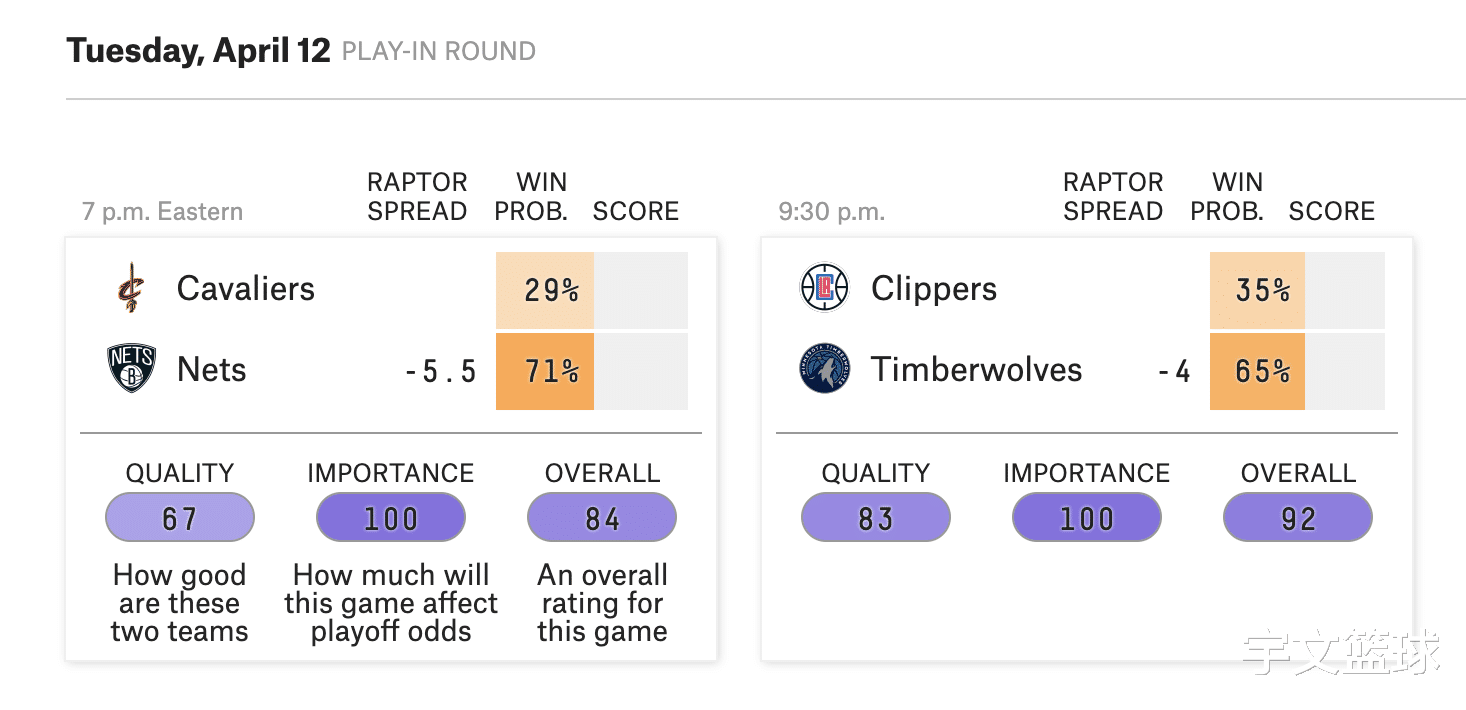The width and height of the screenshot is (1466, 710).
Task: Click the Tuesday, April 12 heading
Action: [198, 51]
